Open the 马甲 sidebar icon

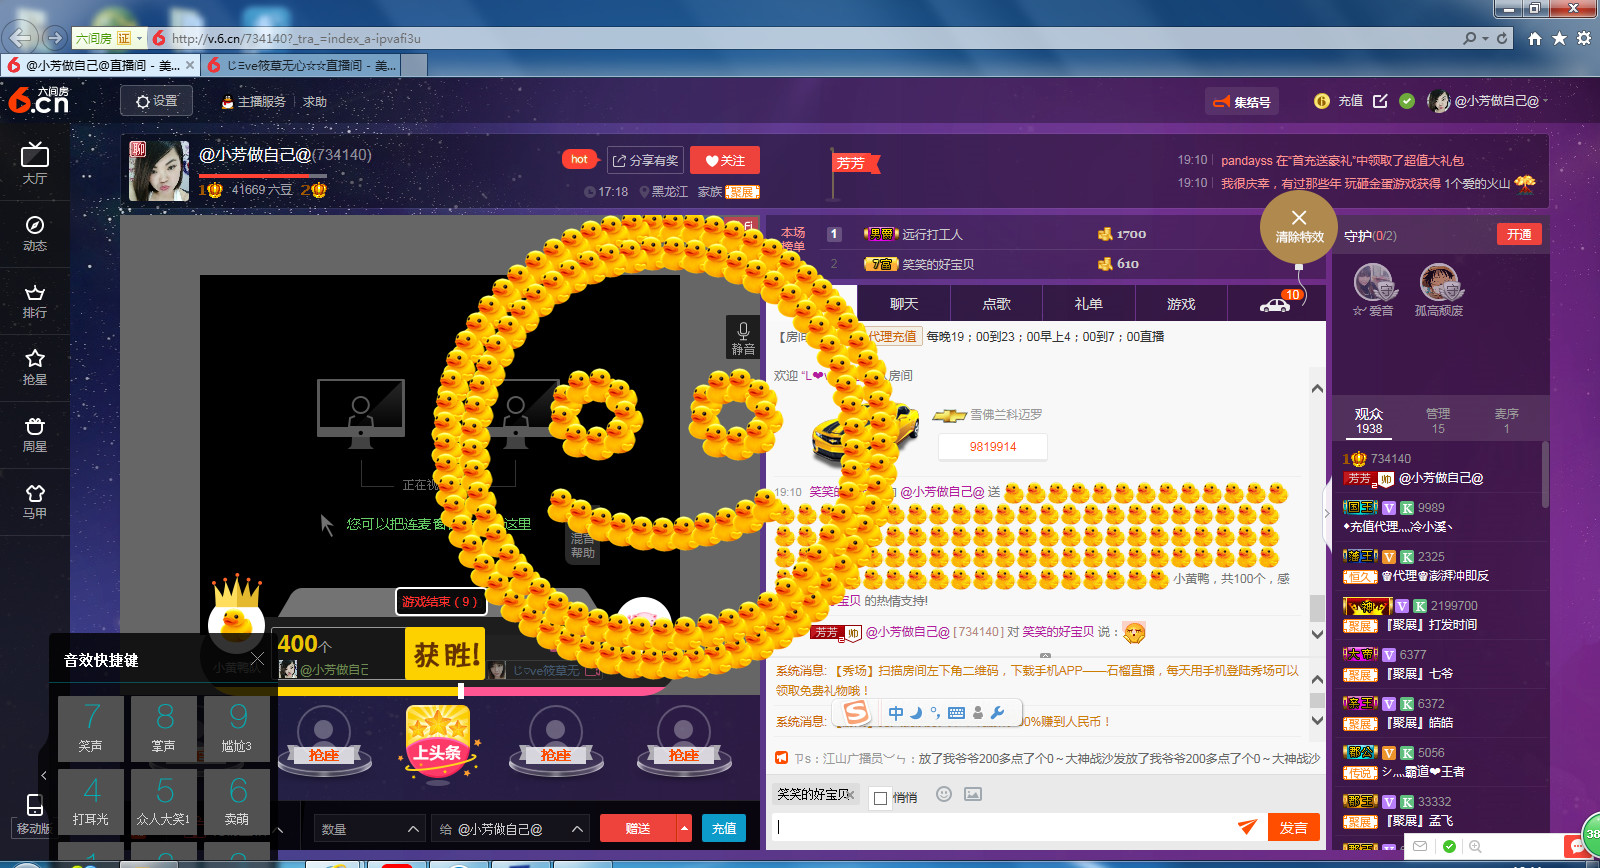[x=35, y=501]
